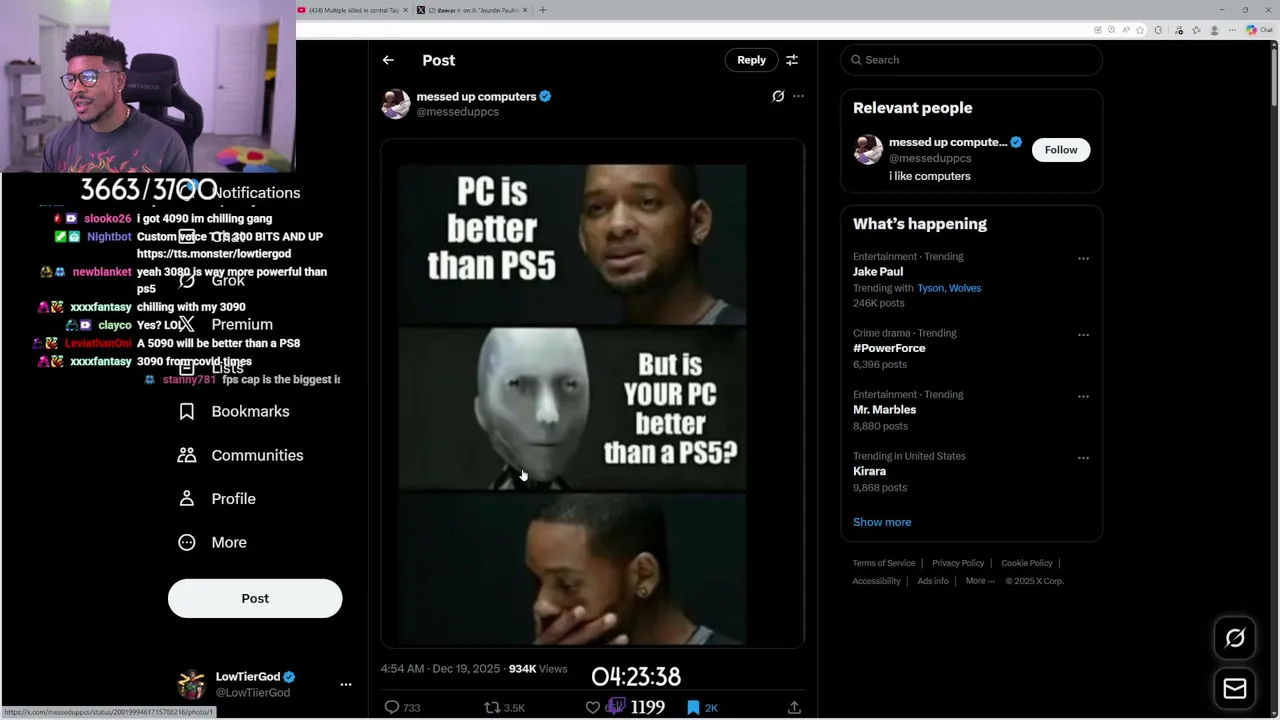Open the three-dot menu on the post

tap(798, 96)
